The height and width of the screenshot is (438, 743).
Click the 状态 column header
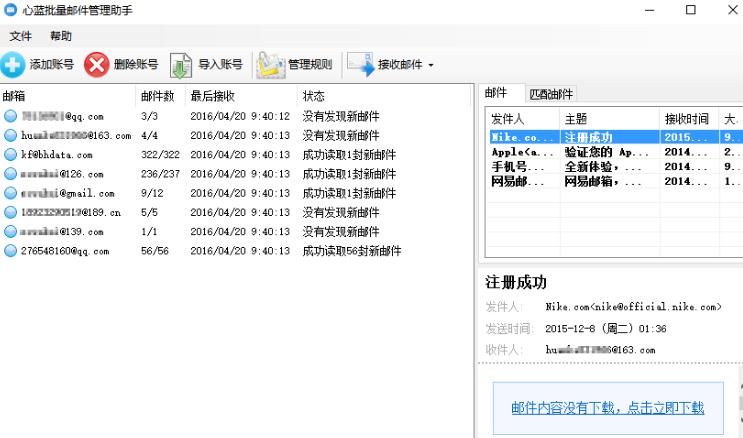point(313,96)
